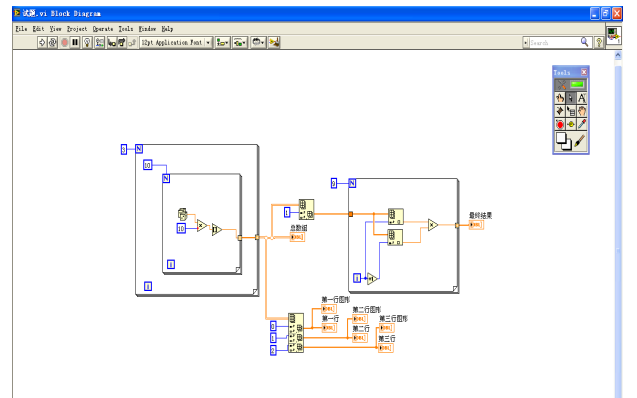Click the Run arrow button

42,42
